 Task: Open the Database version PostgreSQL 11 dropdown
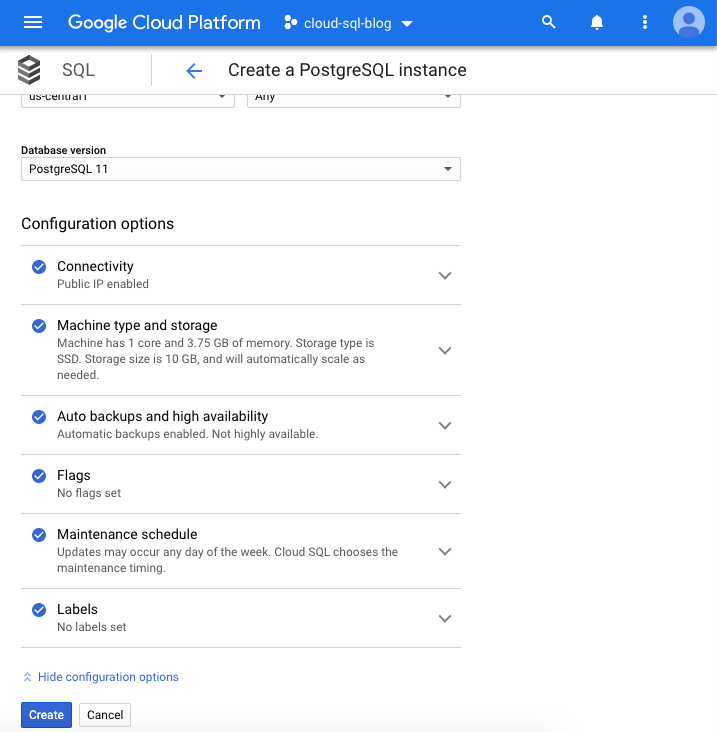point(241,169)
